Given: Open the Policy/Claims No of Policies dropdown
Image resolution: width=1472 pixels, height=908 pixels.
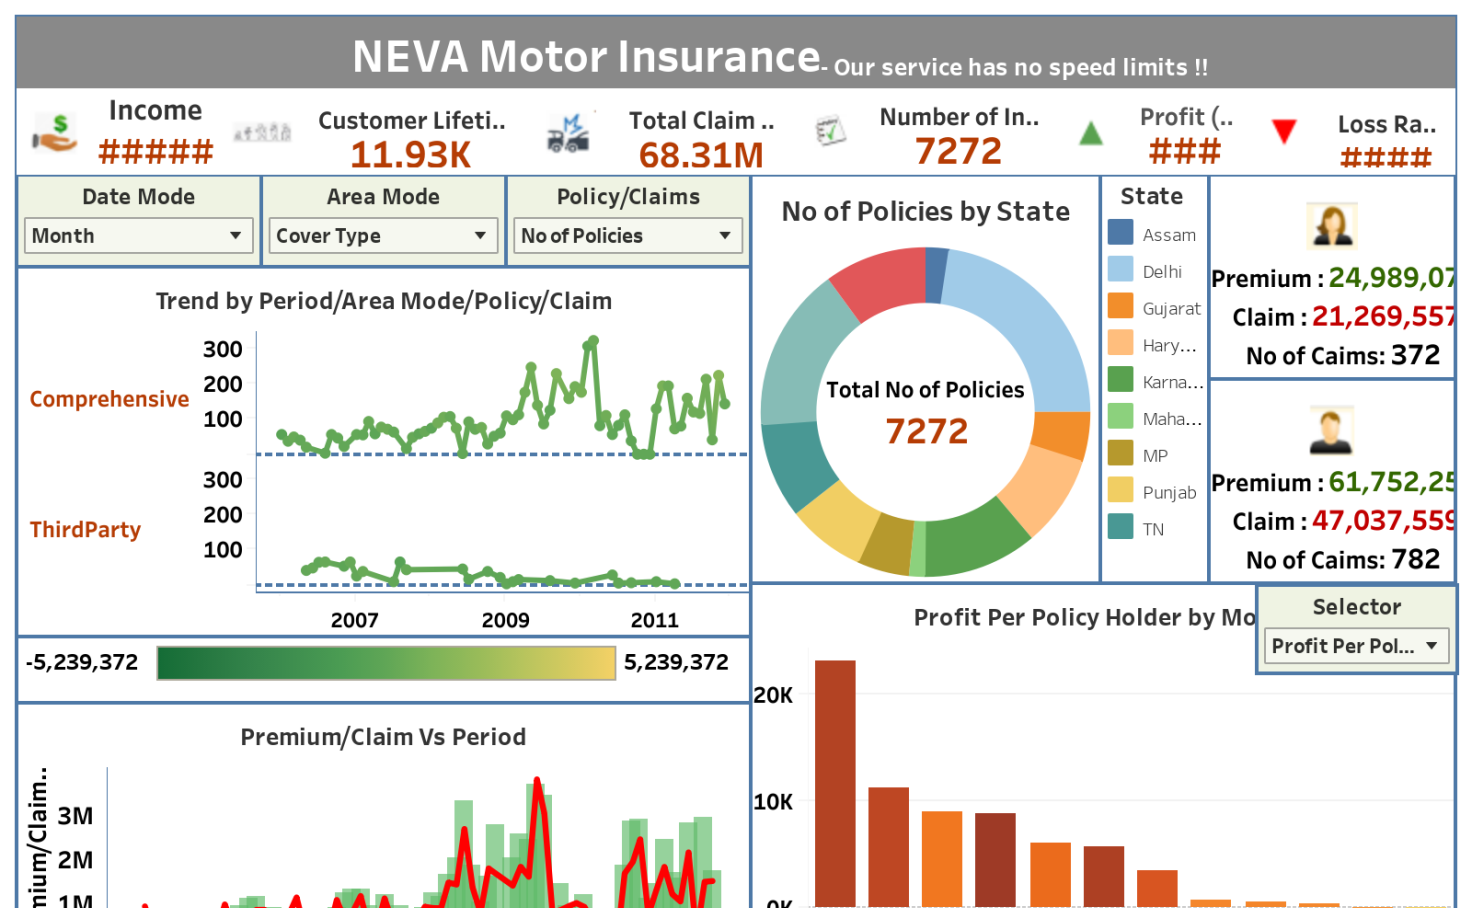Looking at the screenshot, I should (628, 236).
